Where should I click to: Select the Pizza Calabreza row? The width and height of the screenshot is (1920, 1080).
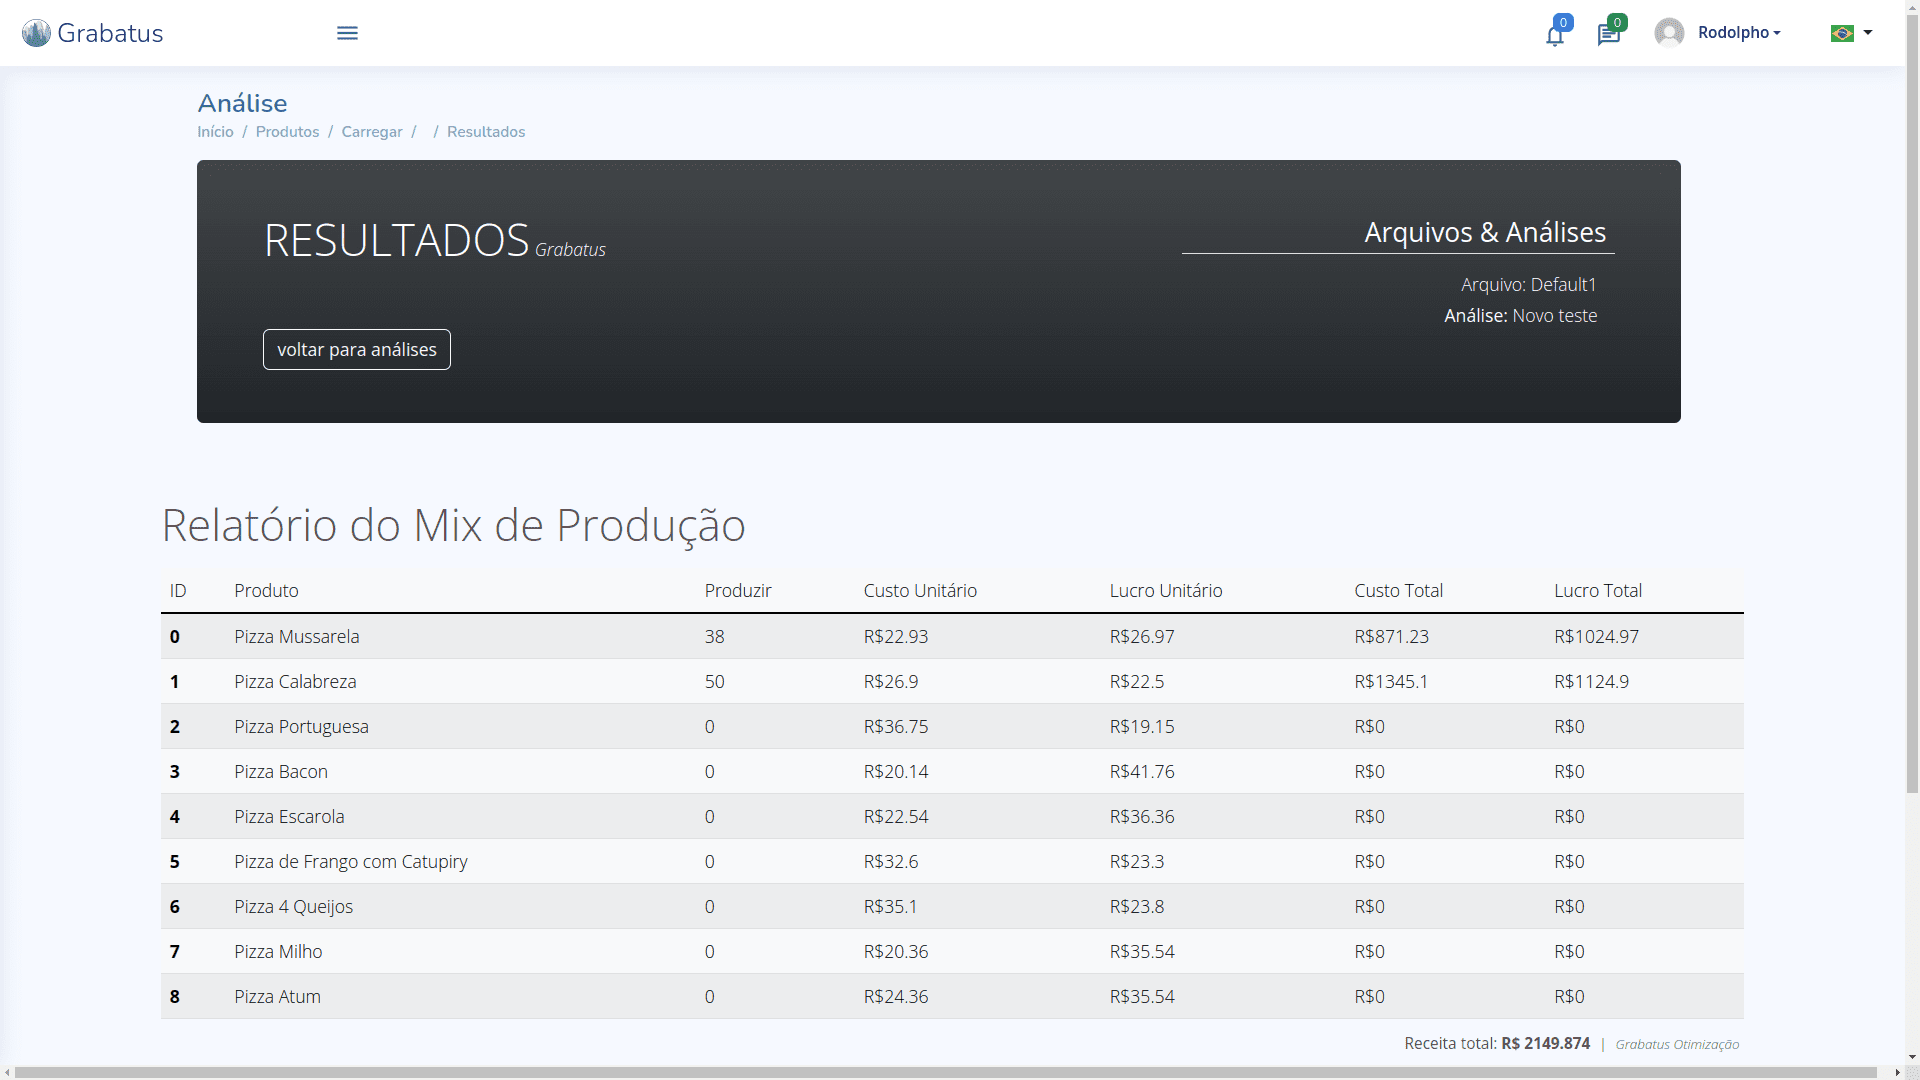click(x=295, y=681)
